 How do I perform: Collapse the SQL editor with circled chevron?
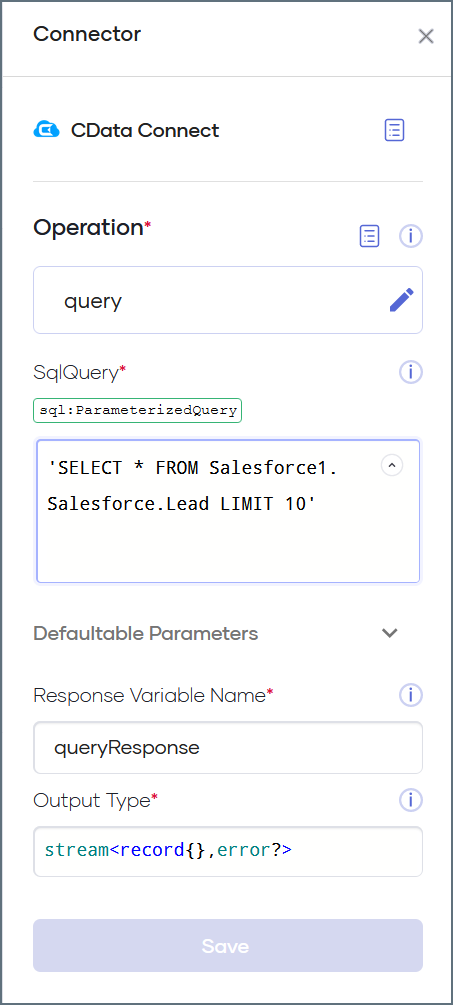(x=392, y=465)
